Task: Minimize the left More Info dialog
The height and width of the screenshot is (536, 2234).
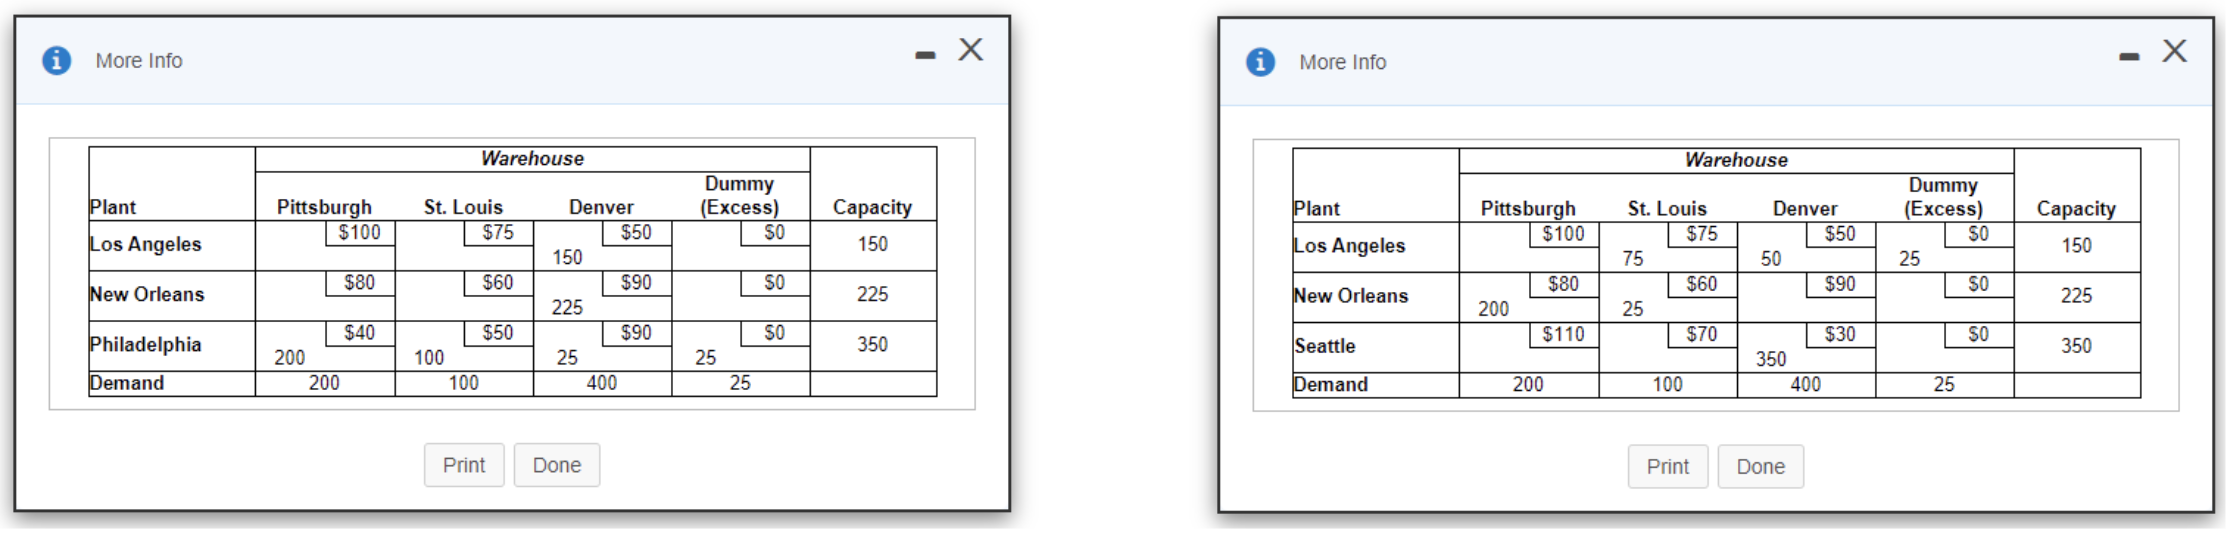Action: coord(925,55)
